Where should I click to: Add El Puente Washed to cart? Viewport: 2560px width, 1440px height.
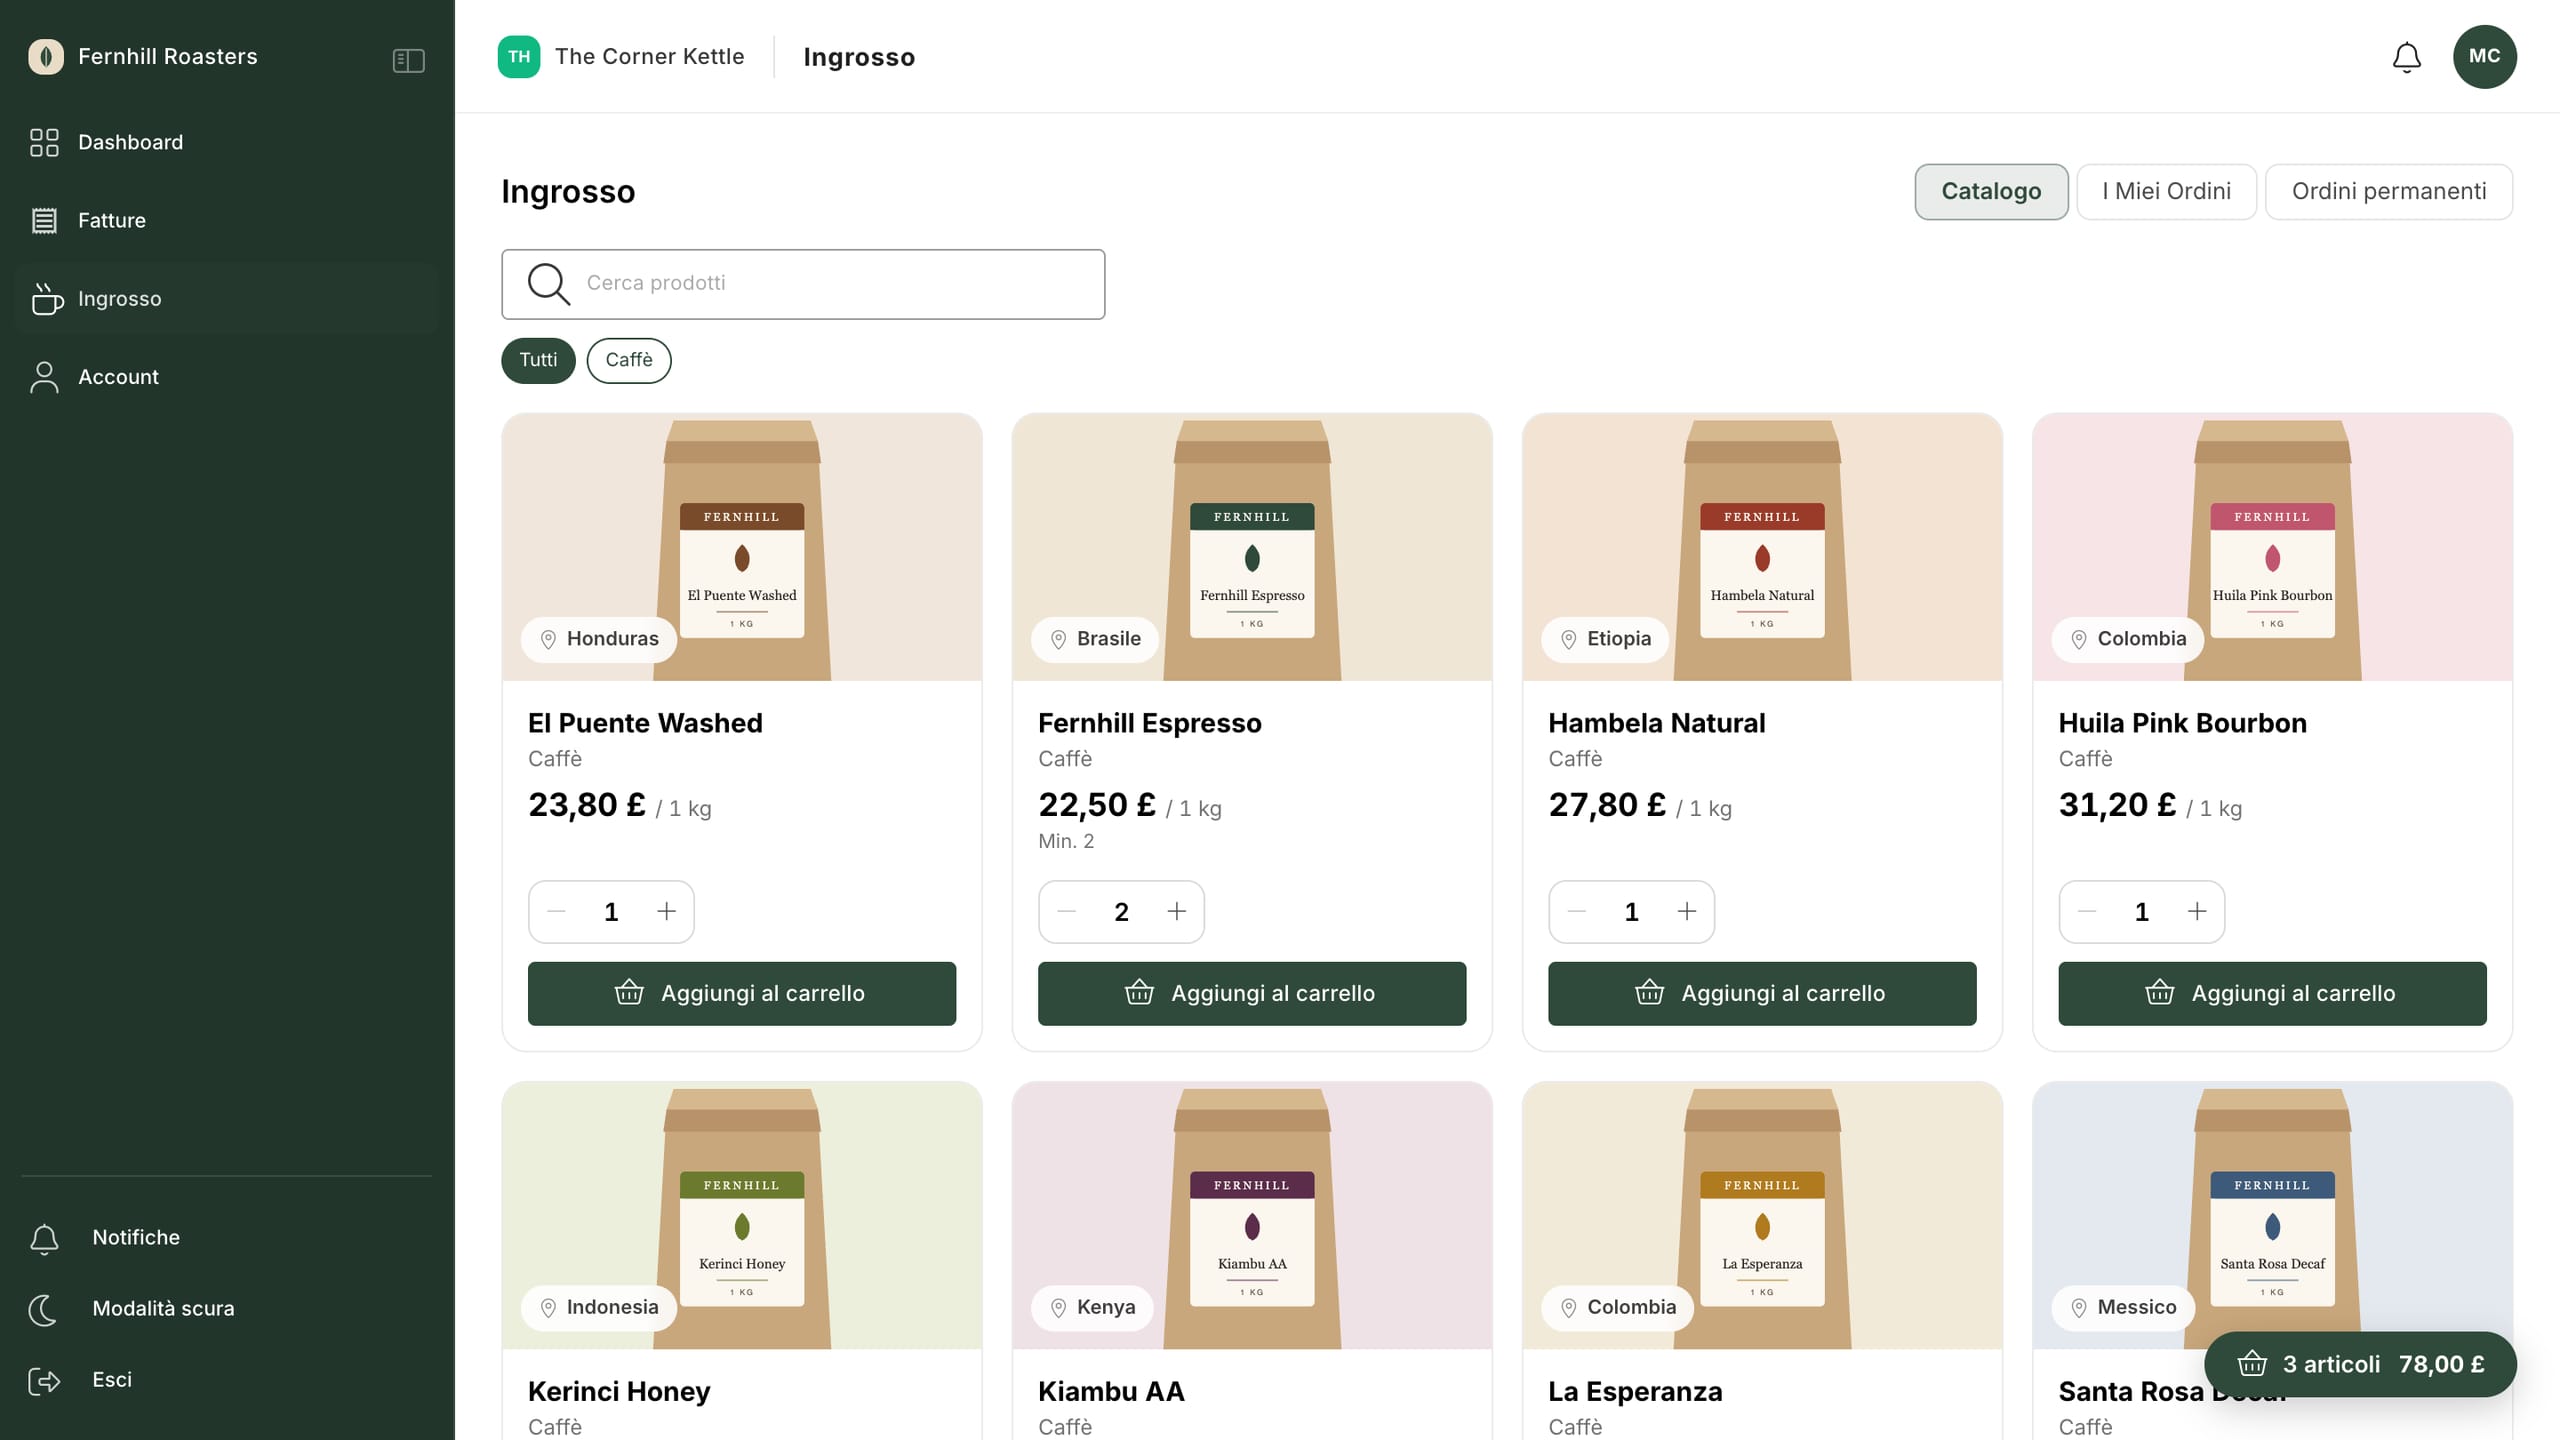coord(742,993)
